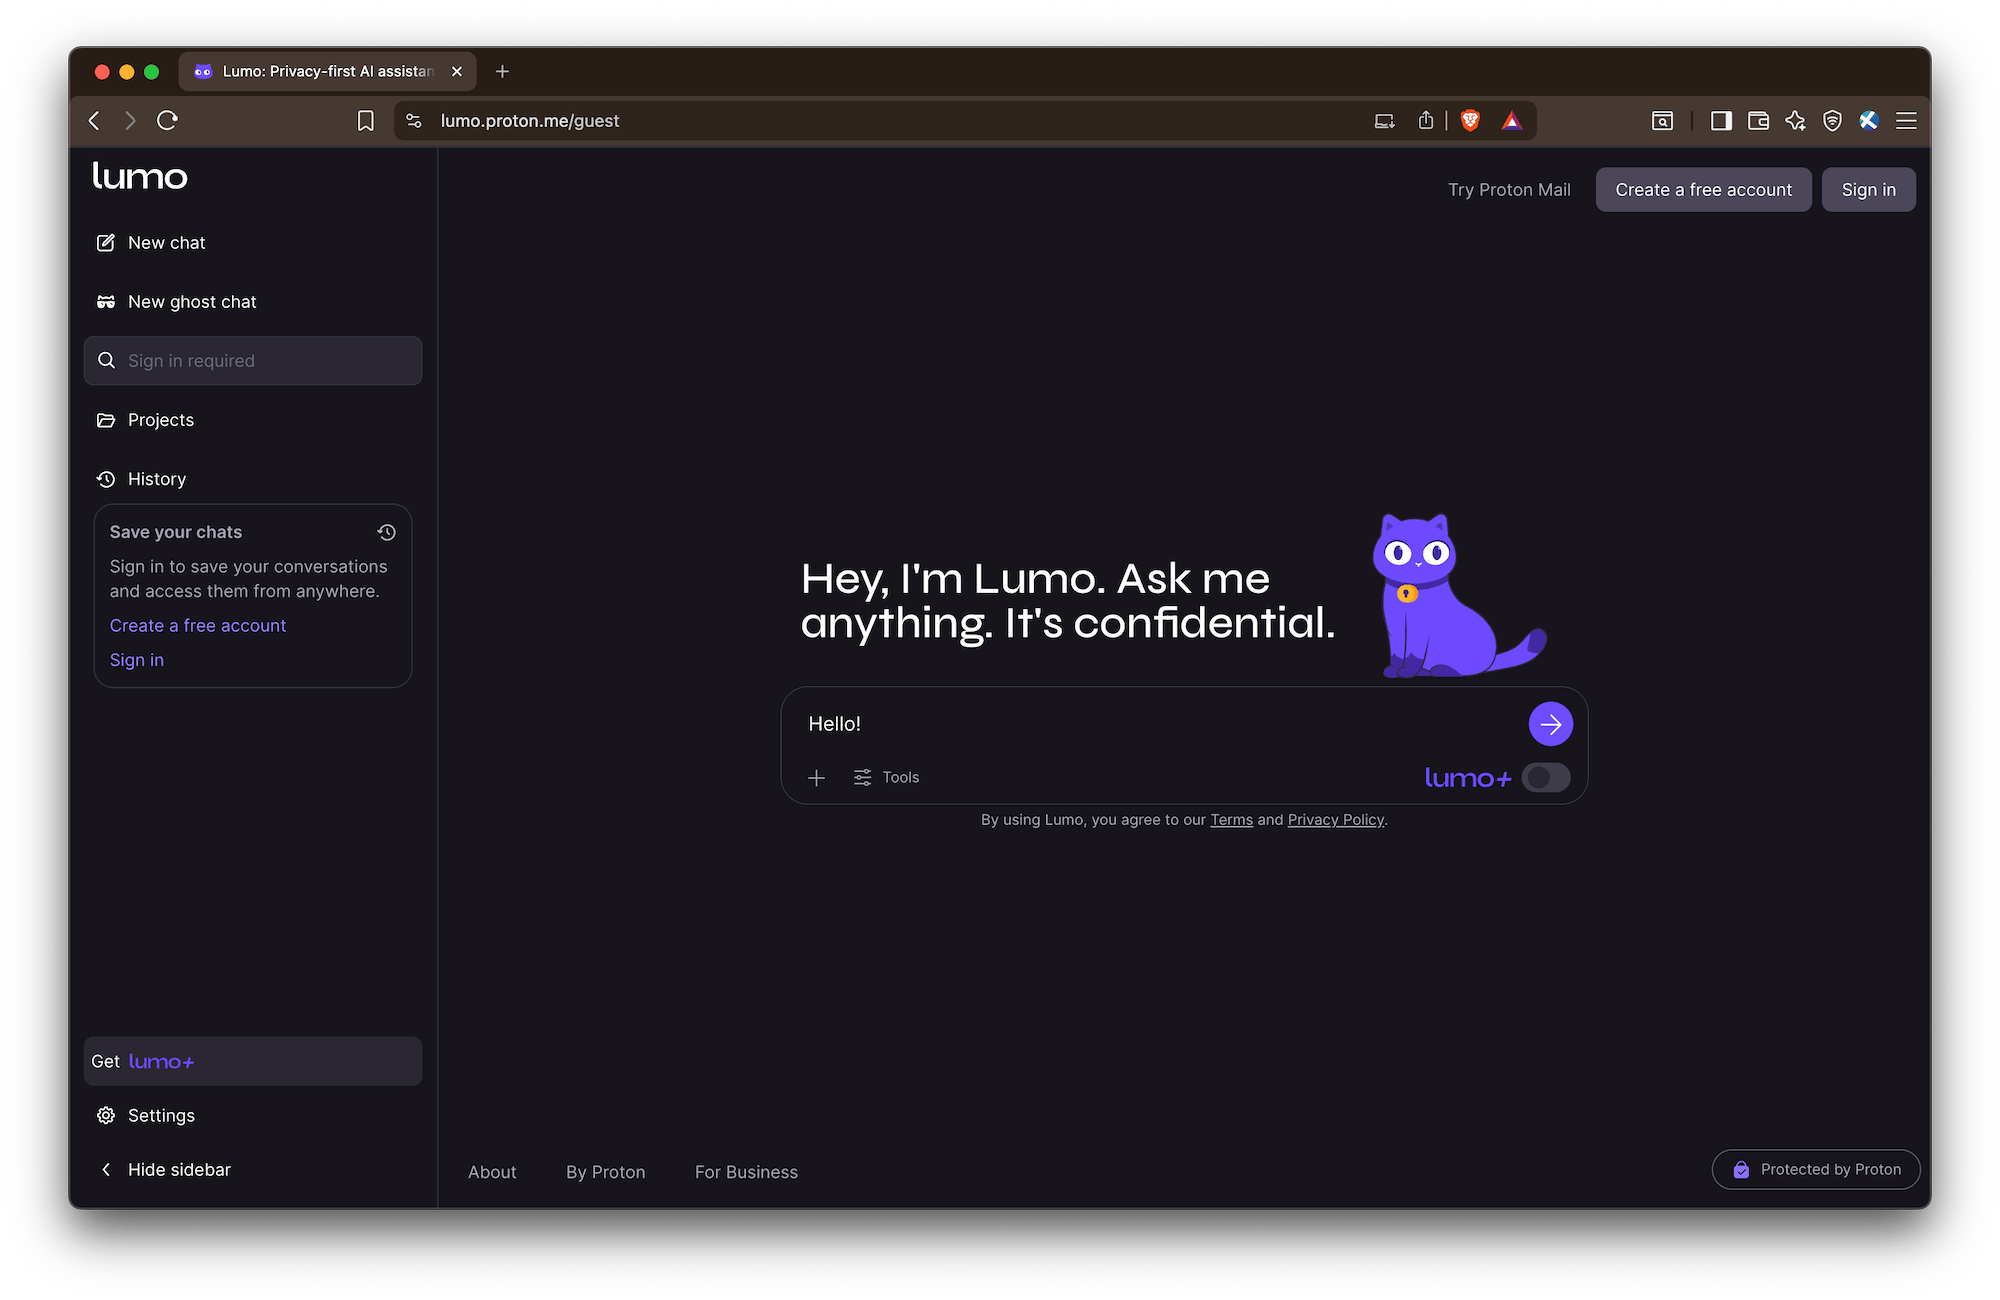Select the Lumo Privacy-first AI assistant tab
The image size is (2000, 1300).
(x=328, y=71)
